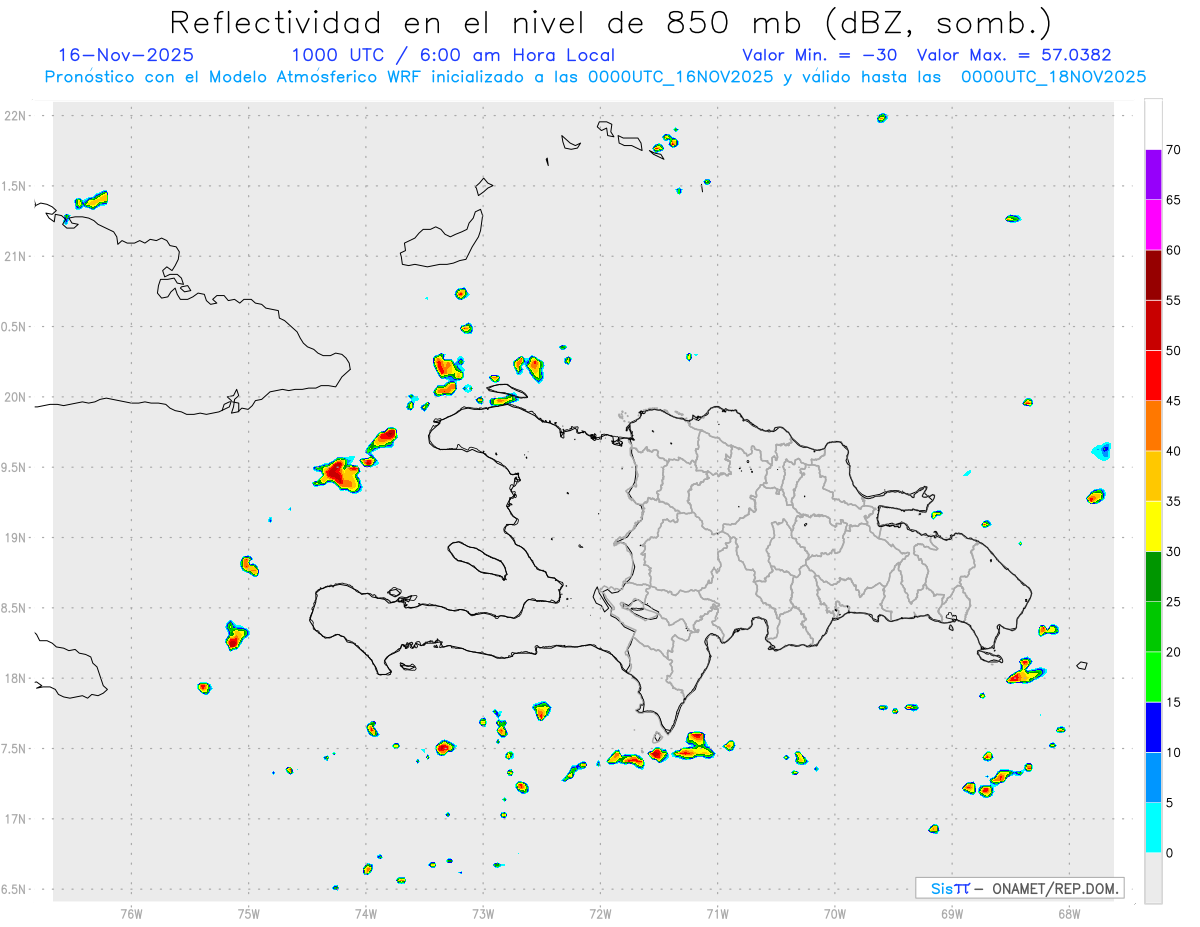The image size is (1200, 927).
Task: Click the '68W' longitude label
Action: 1069,913
